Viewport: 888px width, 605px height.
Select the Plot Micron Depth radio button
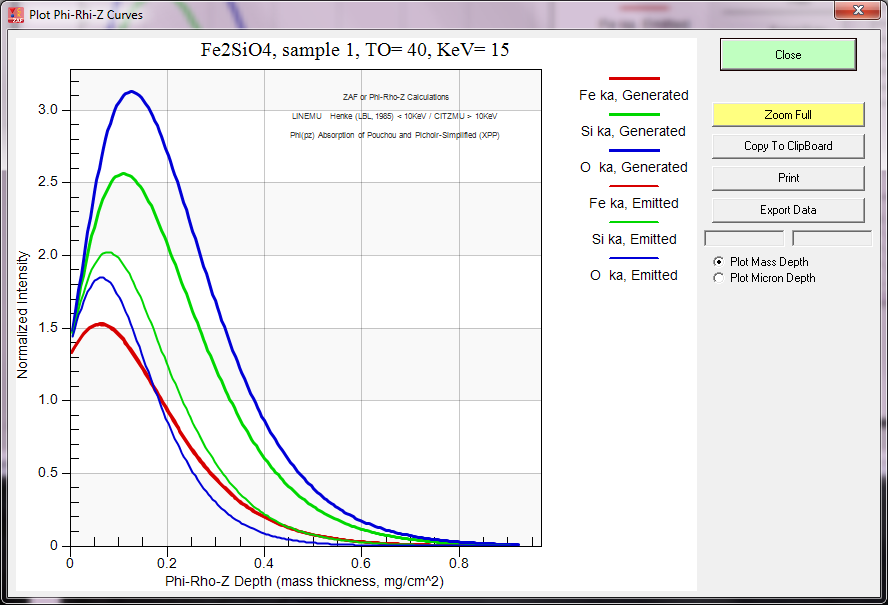point(718,278)
